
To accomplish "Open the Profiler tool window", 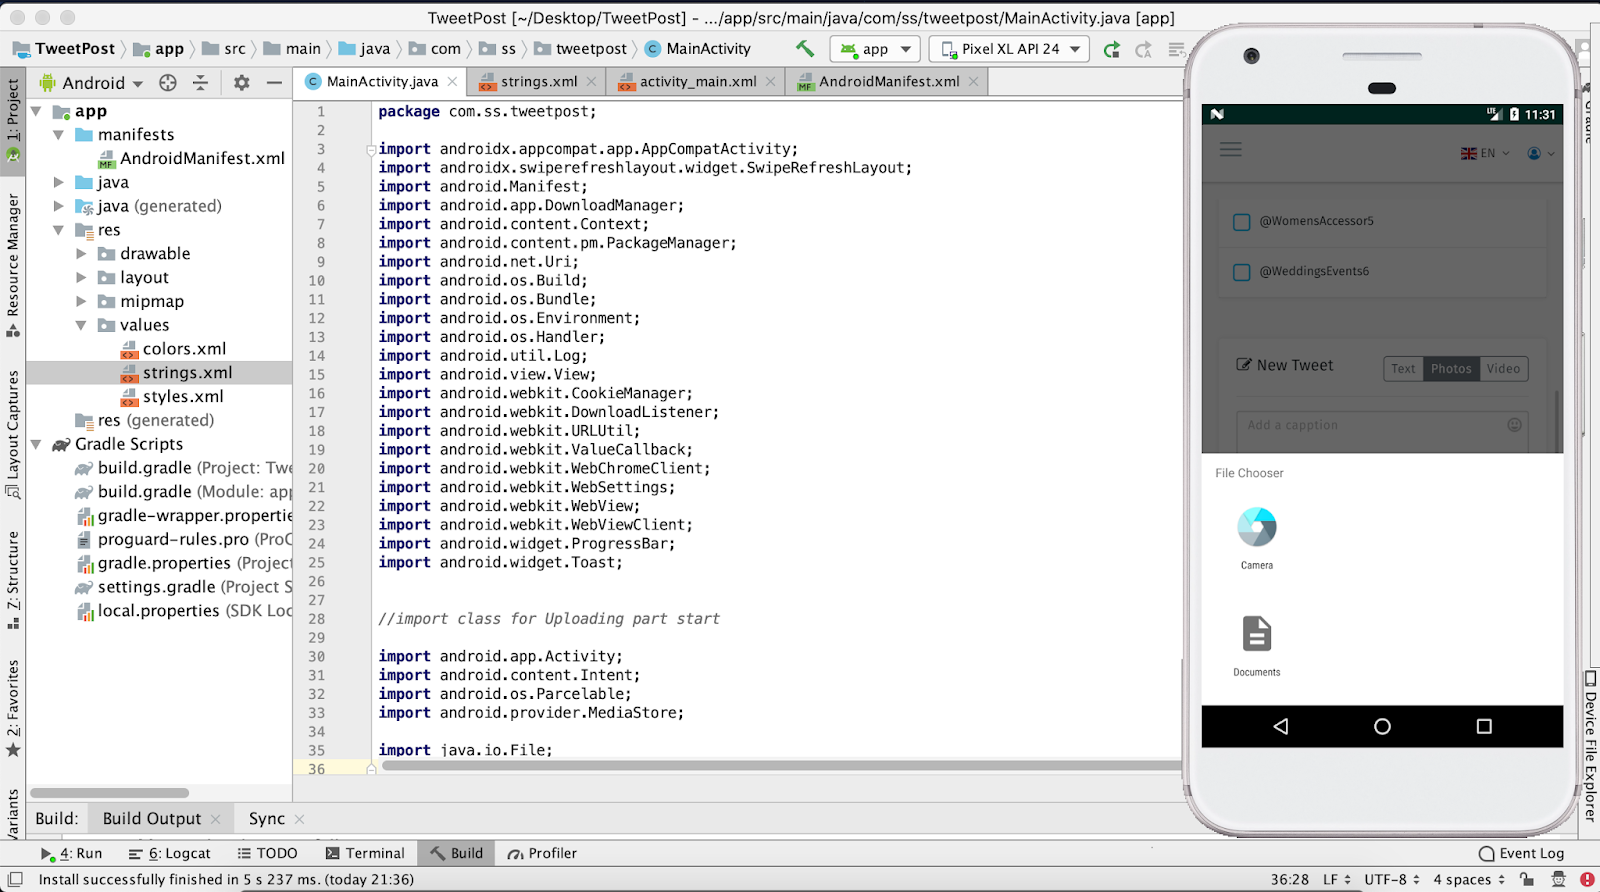I will click(x=542, y=854).
